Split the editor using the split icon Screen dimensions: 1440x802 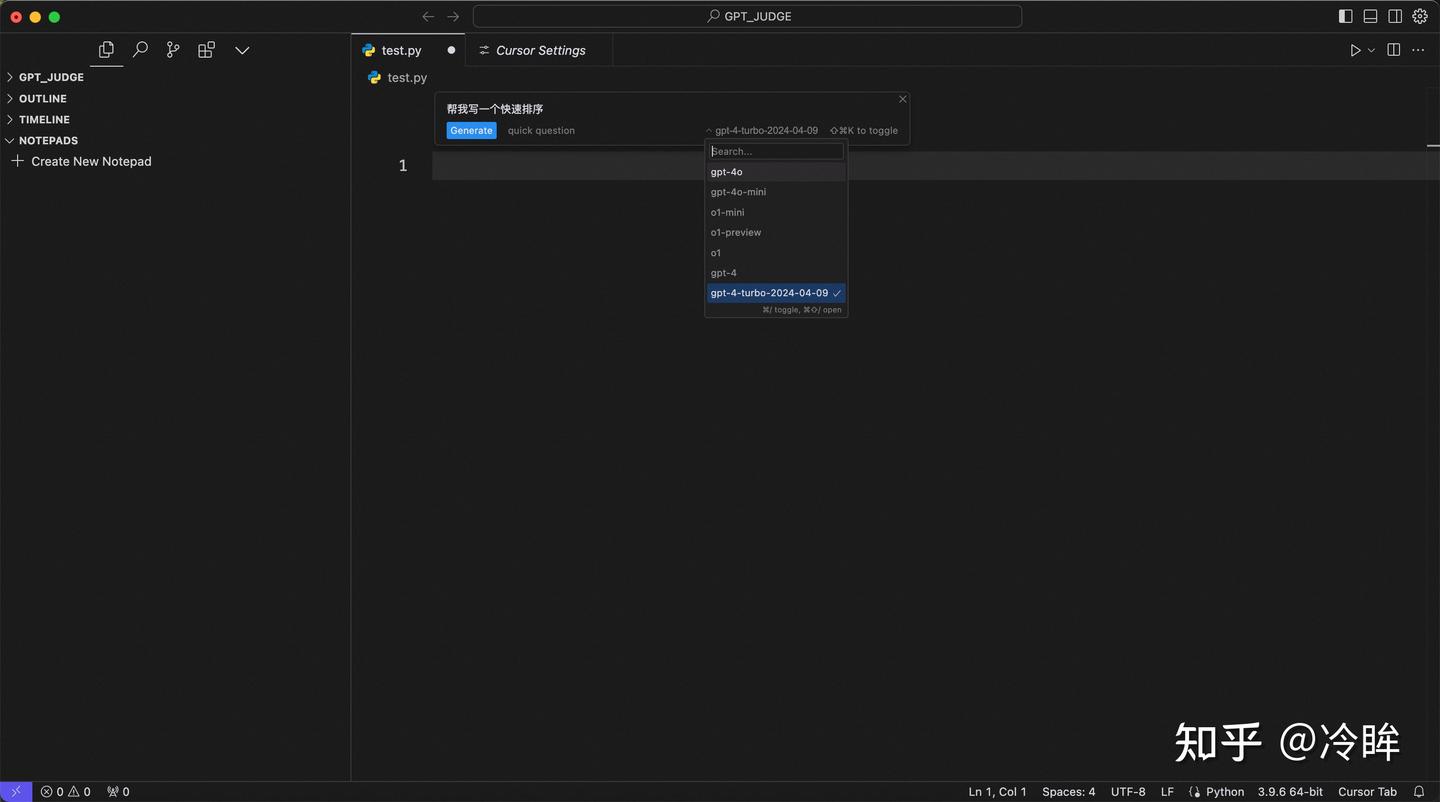(1393, 50)
